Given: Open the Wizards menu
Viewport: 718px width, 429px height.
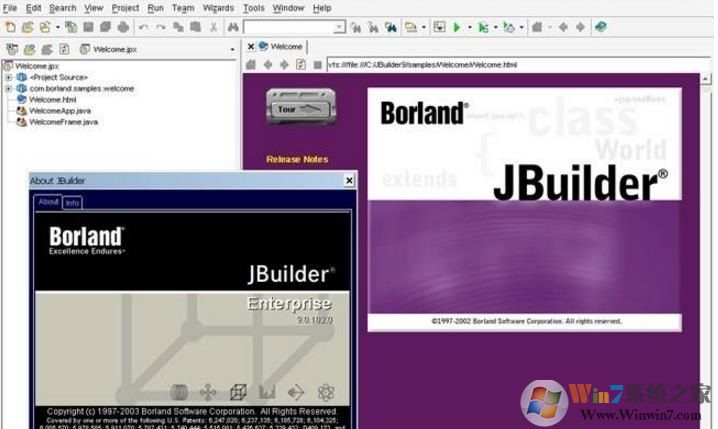Looking at the screenshot, I should click(218, 8).
